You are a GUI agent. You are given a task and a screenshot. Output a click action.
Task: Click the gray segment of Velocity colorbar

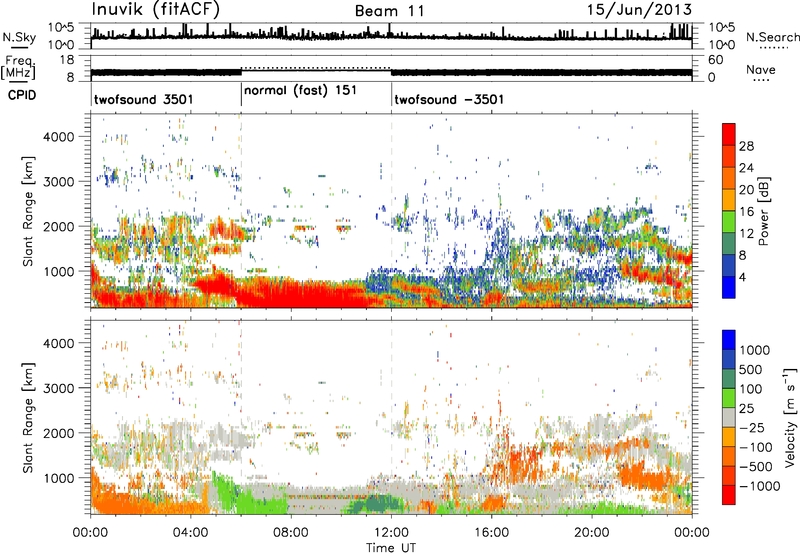pyautogui.click(x=729, y=417)
